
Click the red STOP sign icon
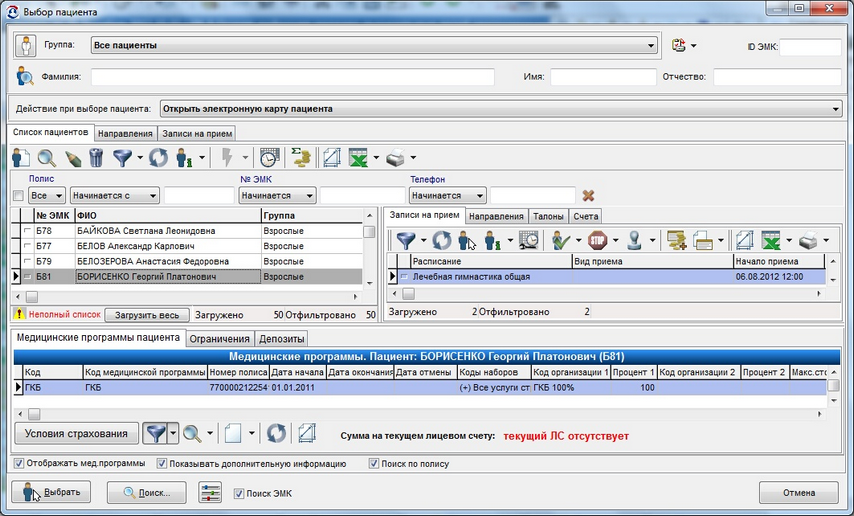tap(597, 240)
